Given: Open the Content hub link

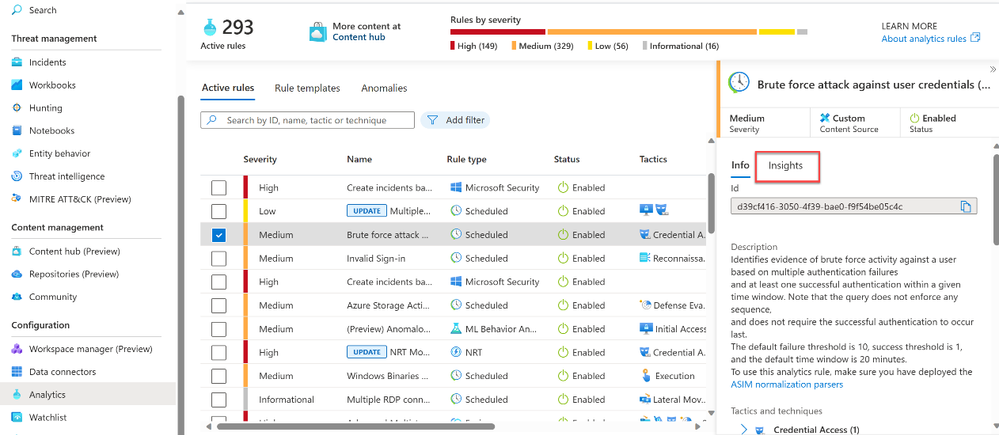Looking at the screenshot, I should tap(359, 37).
